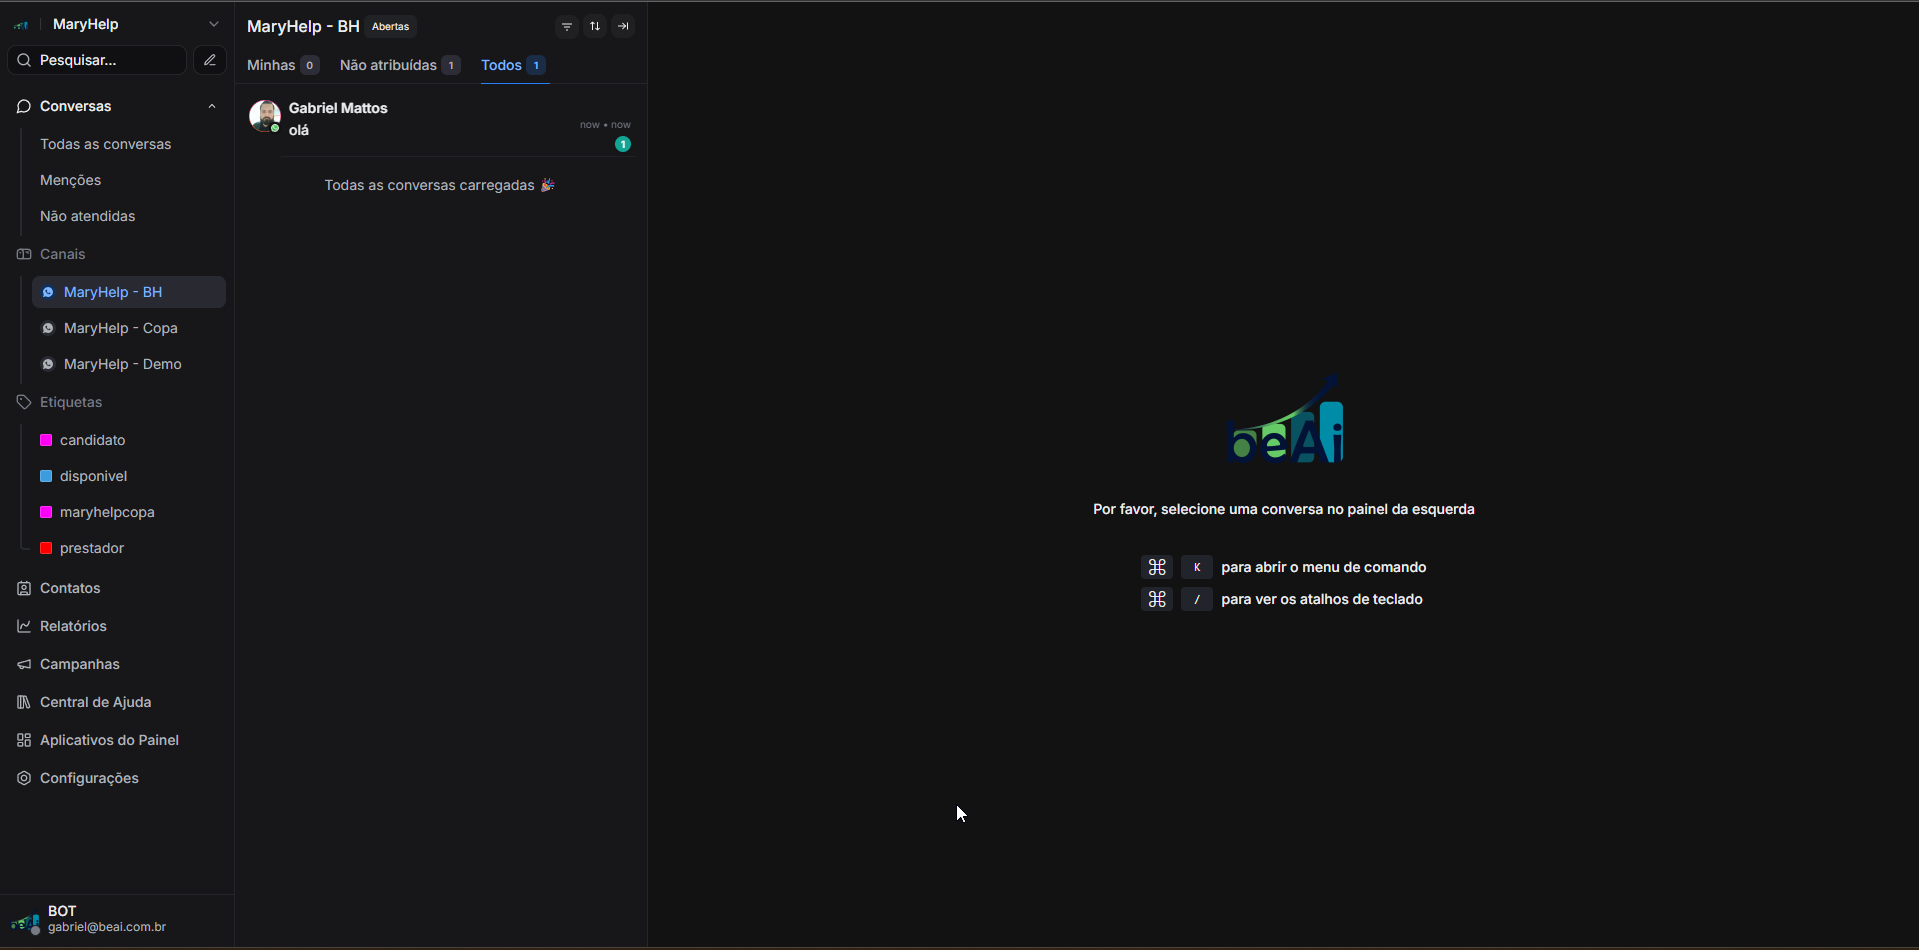The image size is (1919, 950).
Task: Go to Menções
Action: [70, 180]
